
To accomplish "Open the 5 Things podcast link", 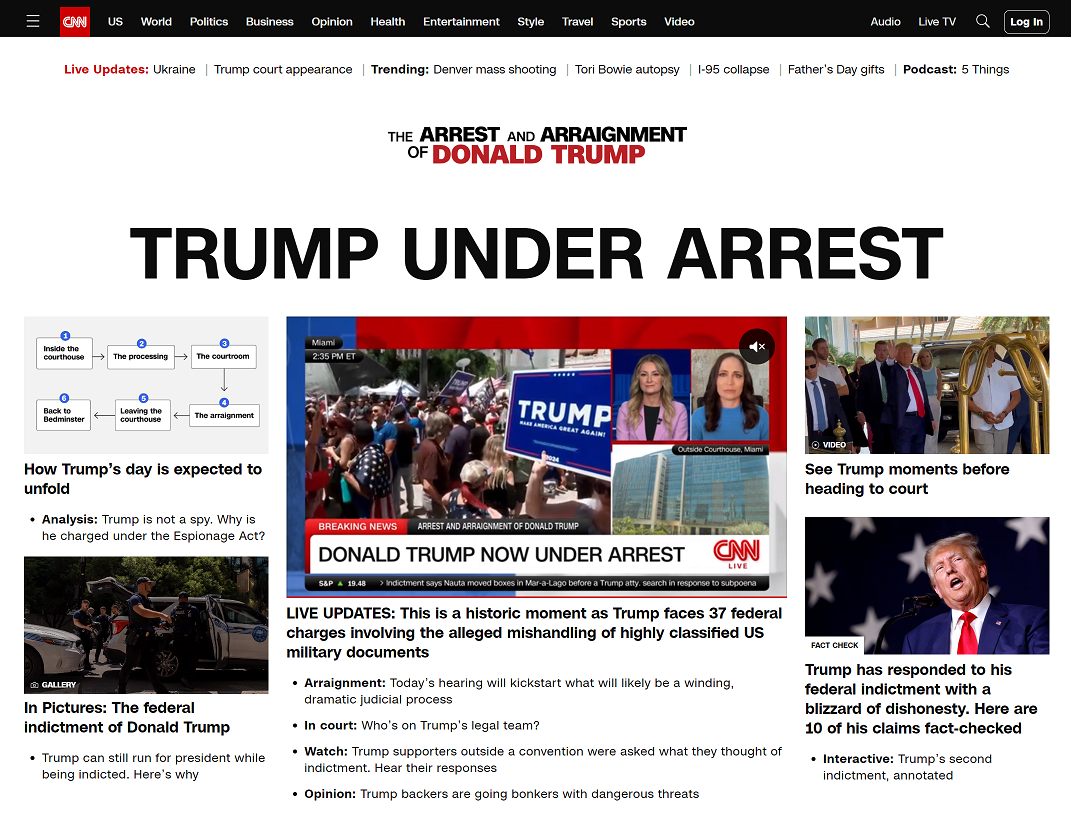I will (985, 70).
